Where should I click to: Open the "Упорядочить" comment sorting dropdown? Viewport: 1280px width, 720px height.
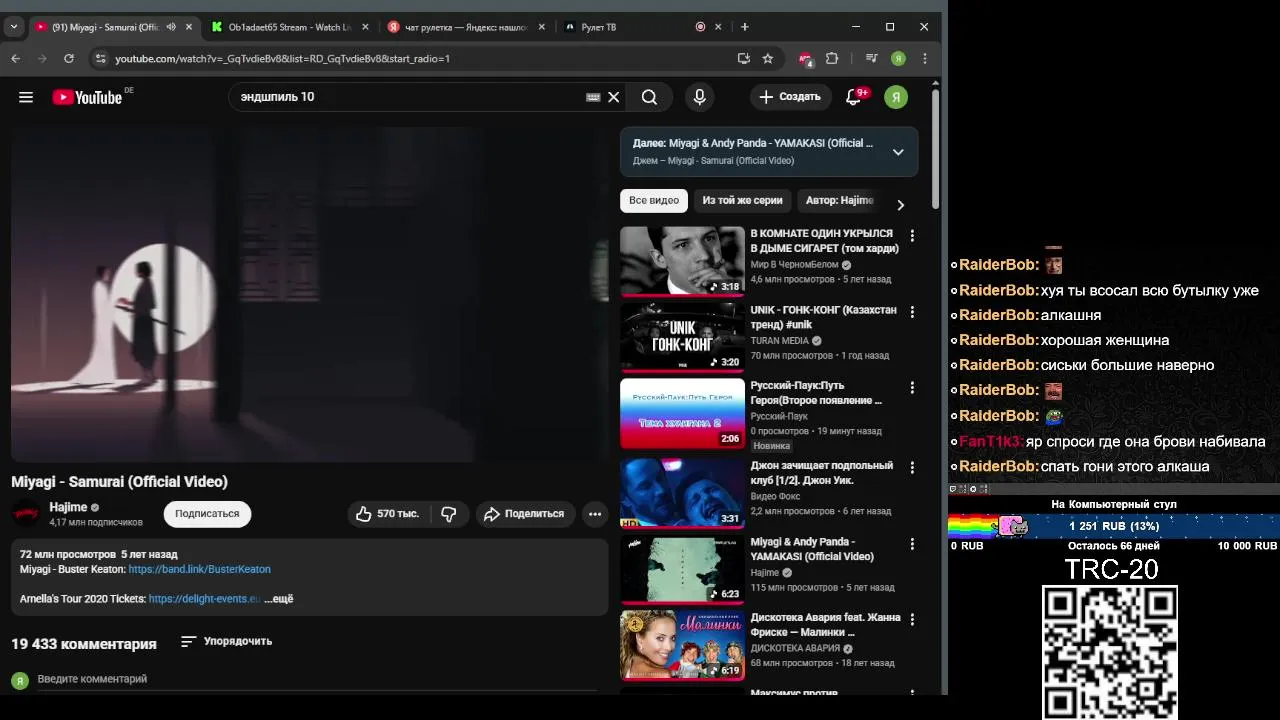point(226,642)
